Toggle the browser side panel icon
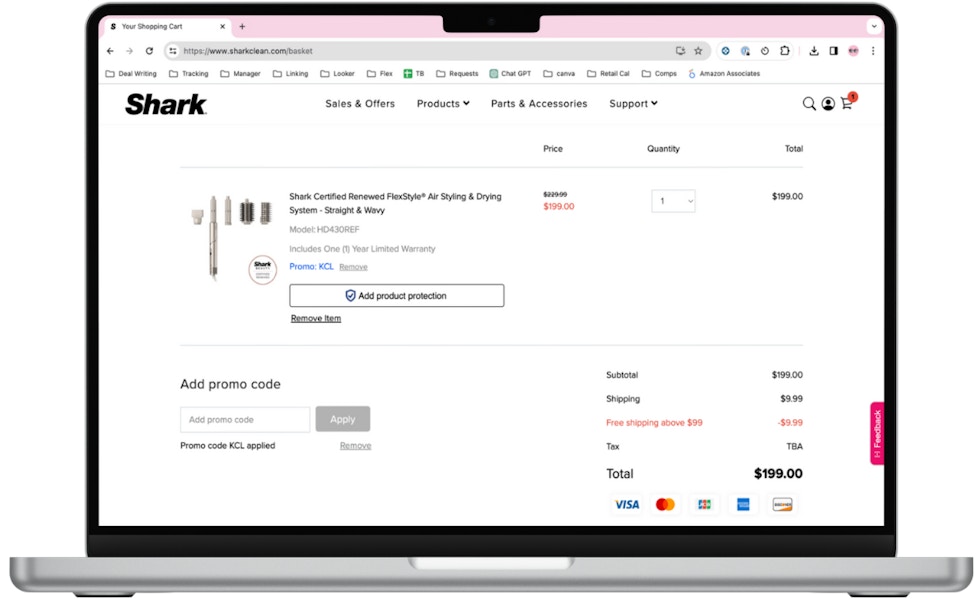Viewport: 980px width, 600px height. point(834,51)
